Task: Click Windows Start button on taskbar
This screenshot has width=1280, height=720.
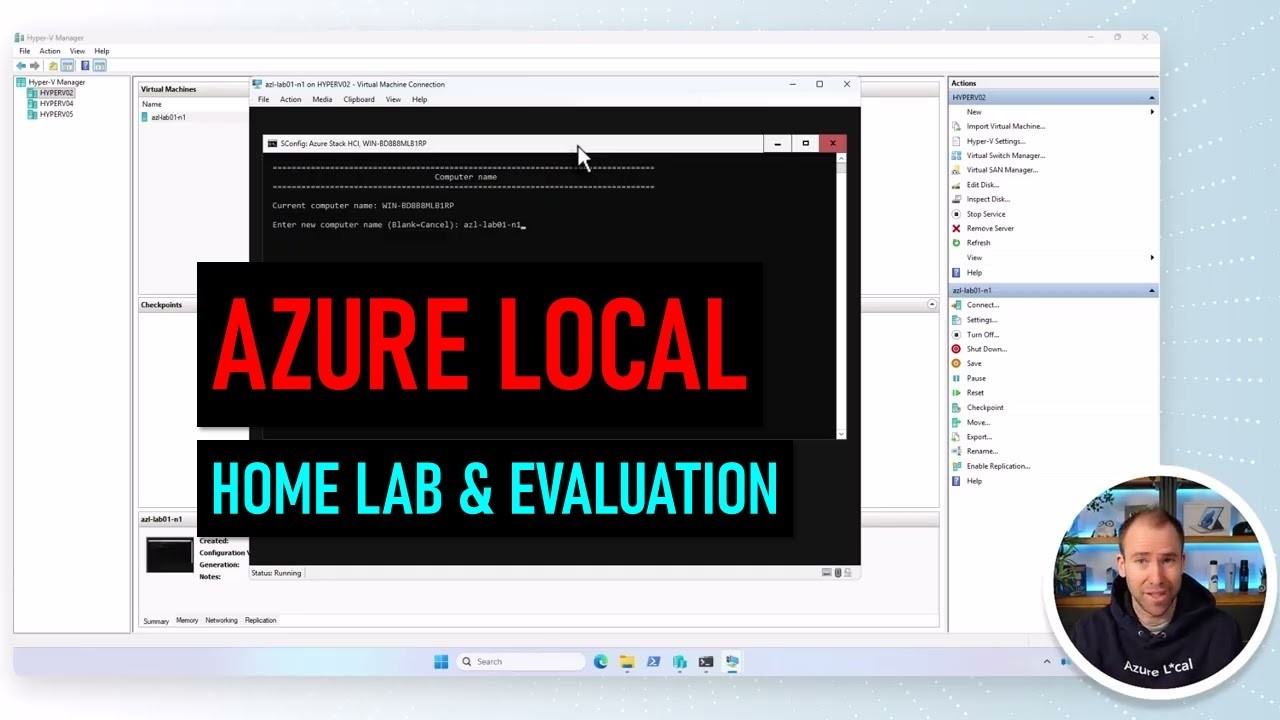Action: coord(441,661)
